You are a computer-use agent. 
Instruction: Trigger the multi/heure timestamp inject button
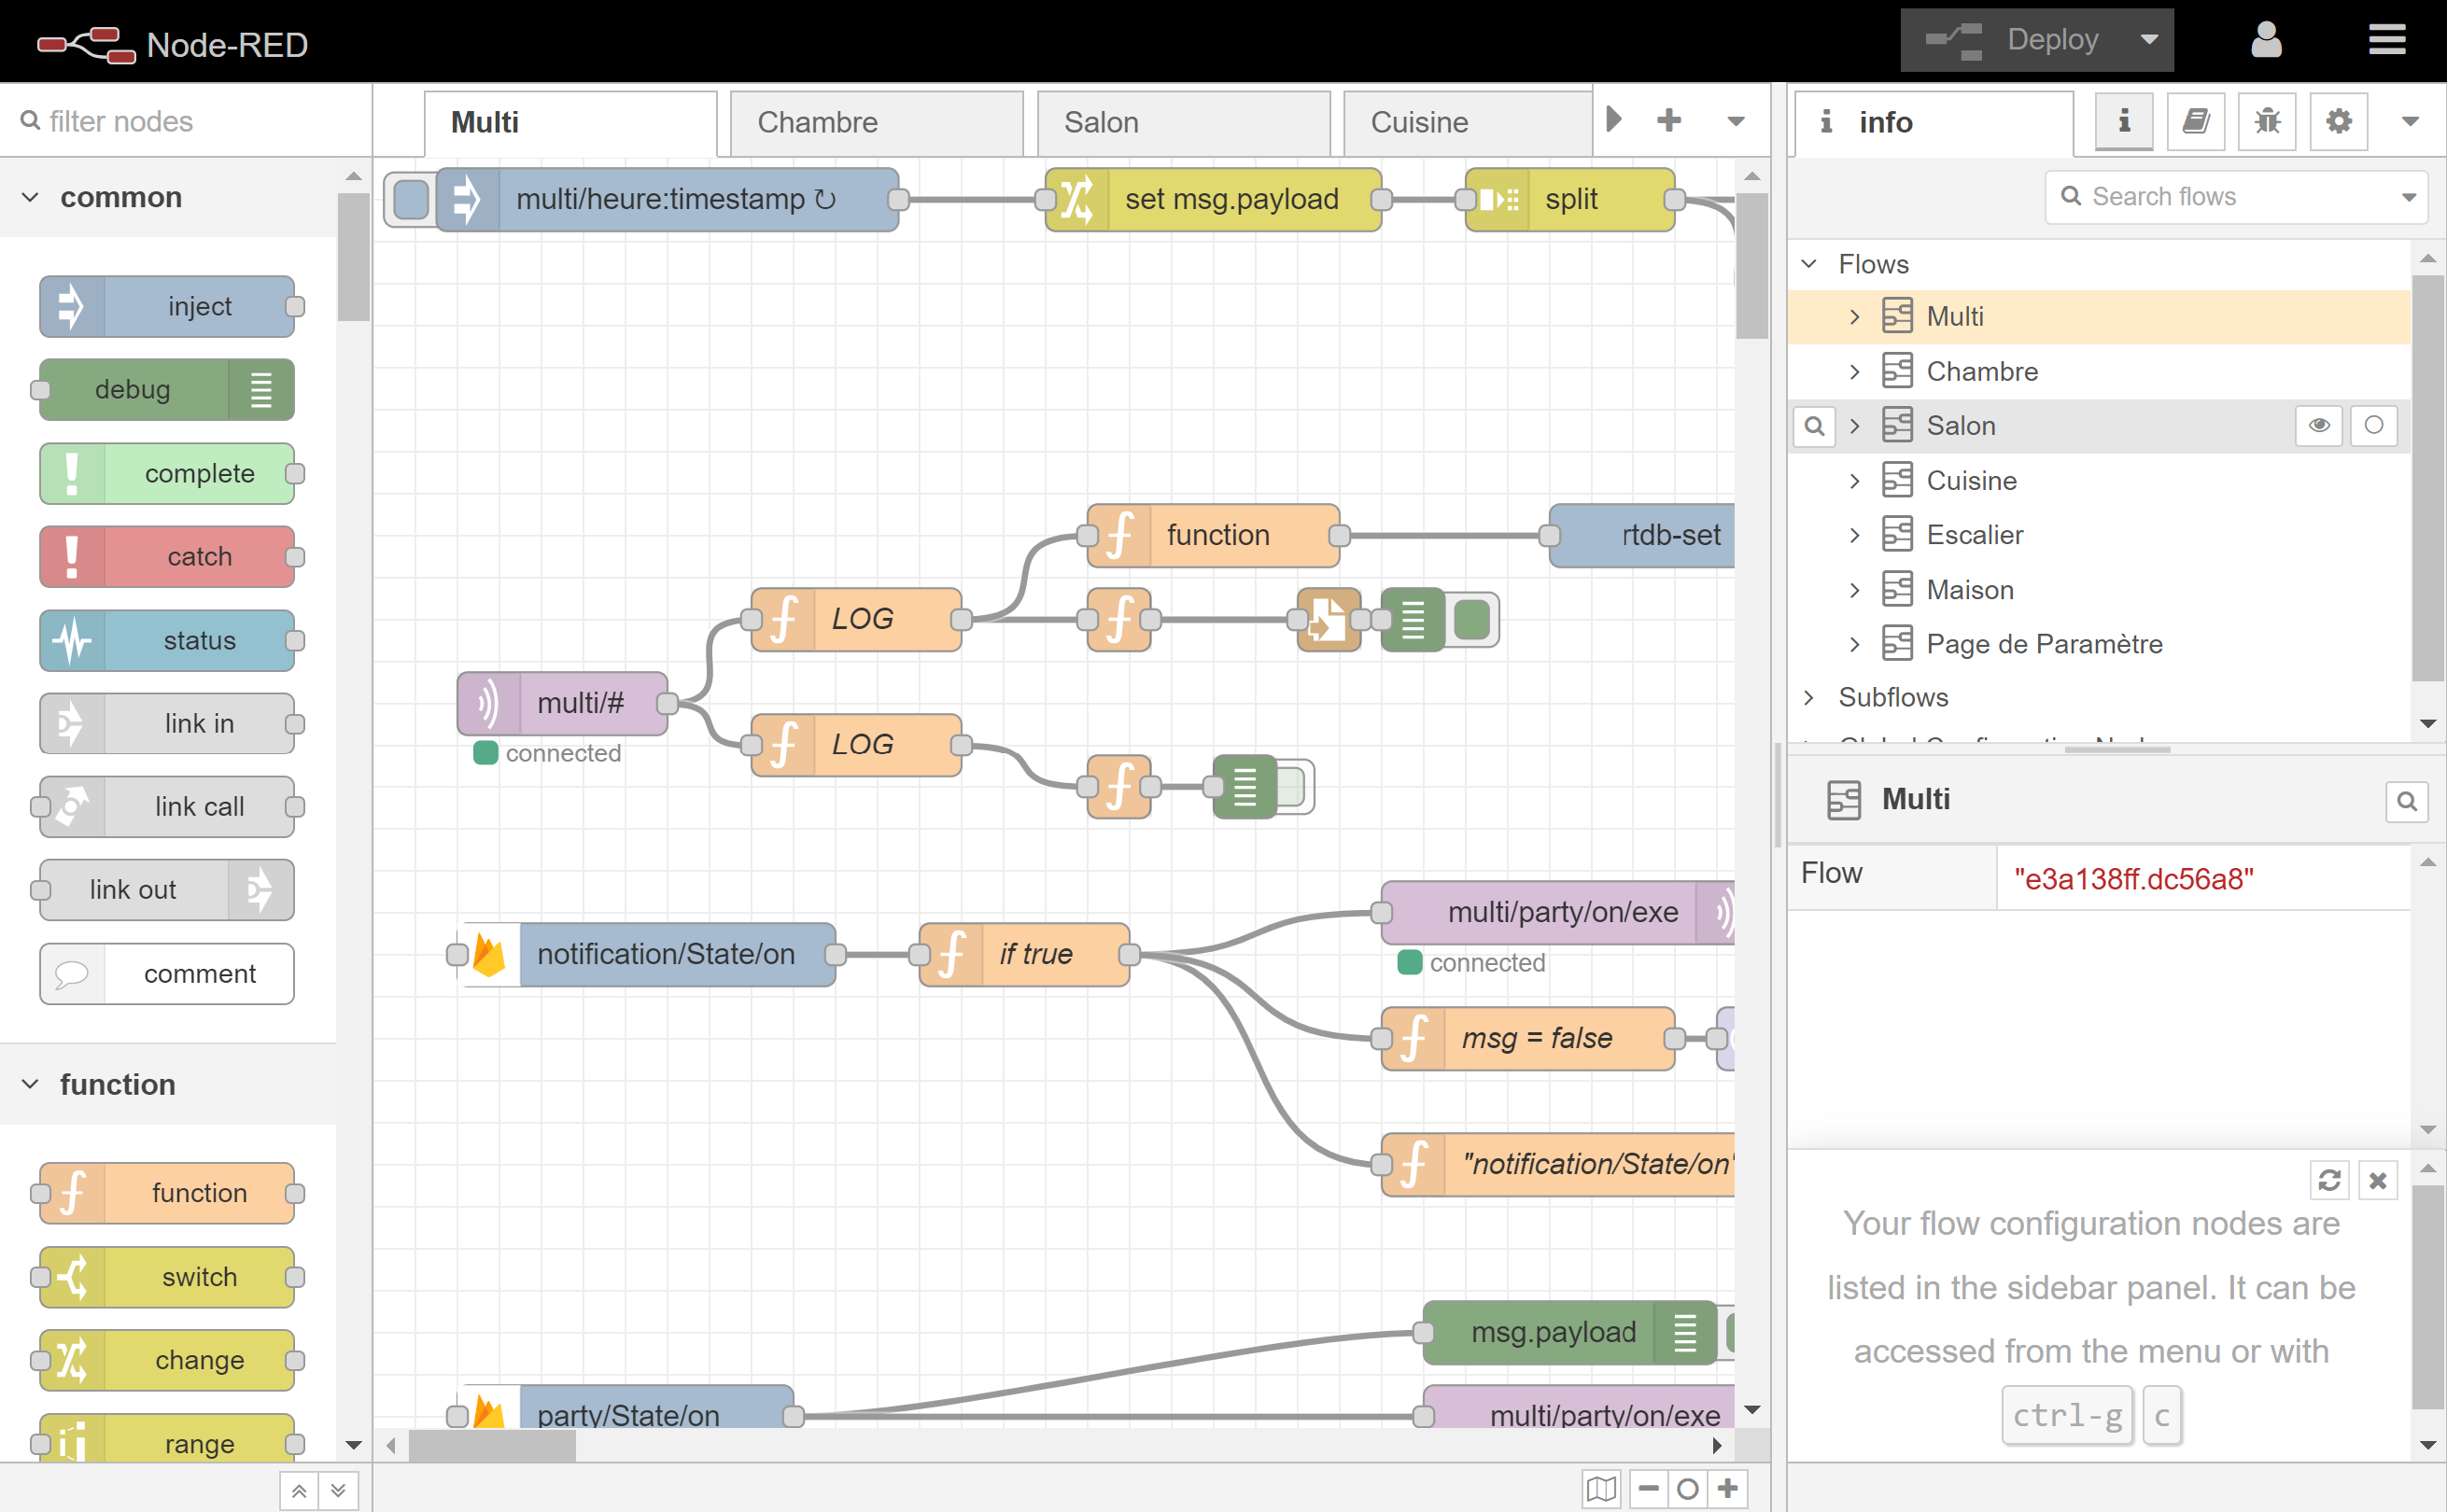click(x=411, y=199)
